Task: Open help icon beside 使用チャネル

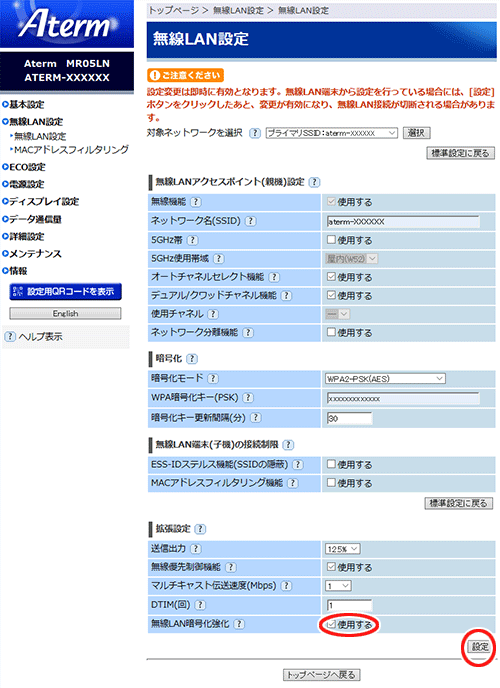Action: [x=213, y=314]
